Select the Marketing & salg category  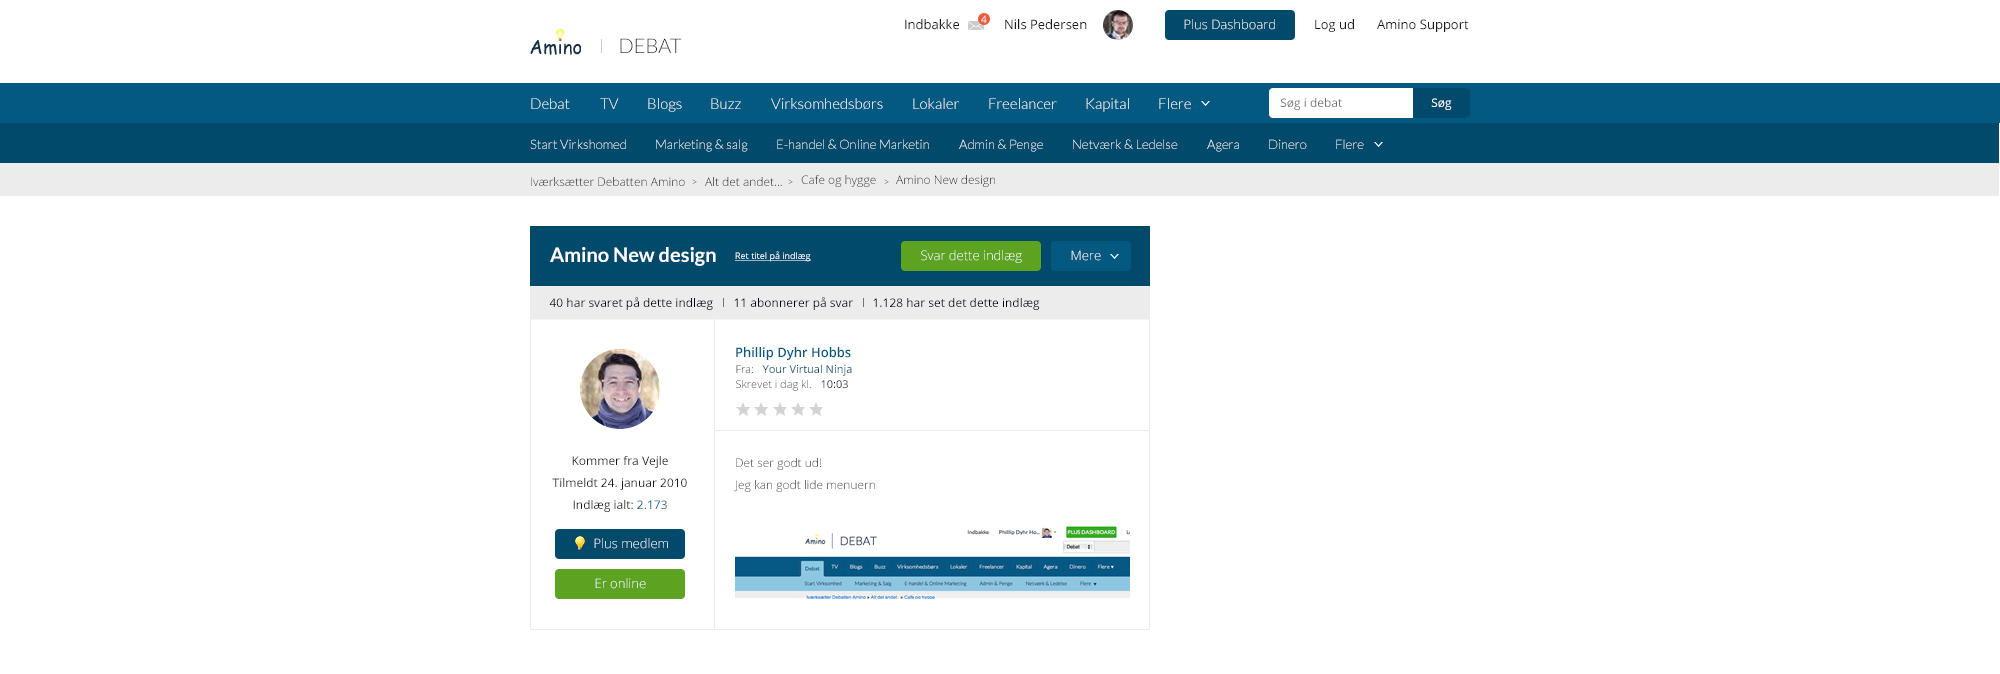tap(701, 145)
